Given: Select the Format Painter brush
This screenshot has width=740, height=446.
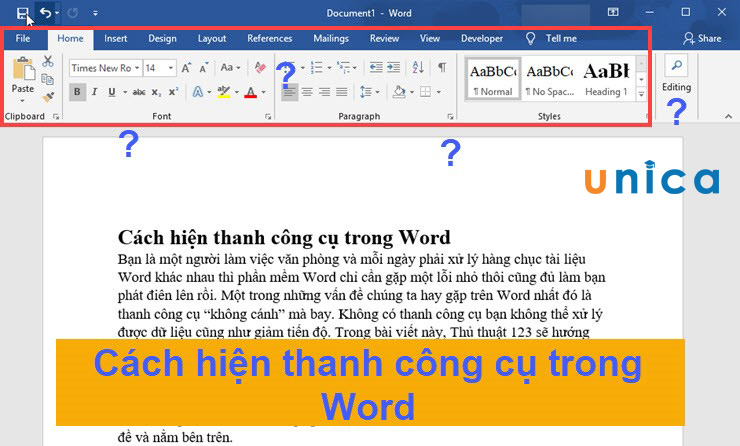Looking at the screenshot, I should [48, 96].
